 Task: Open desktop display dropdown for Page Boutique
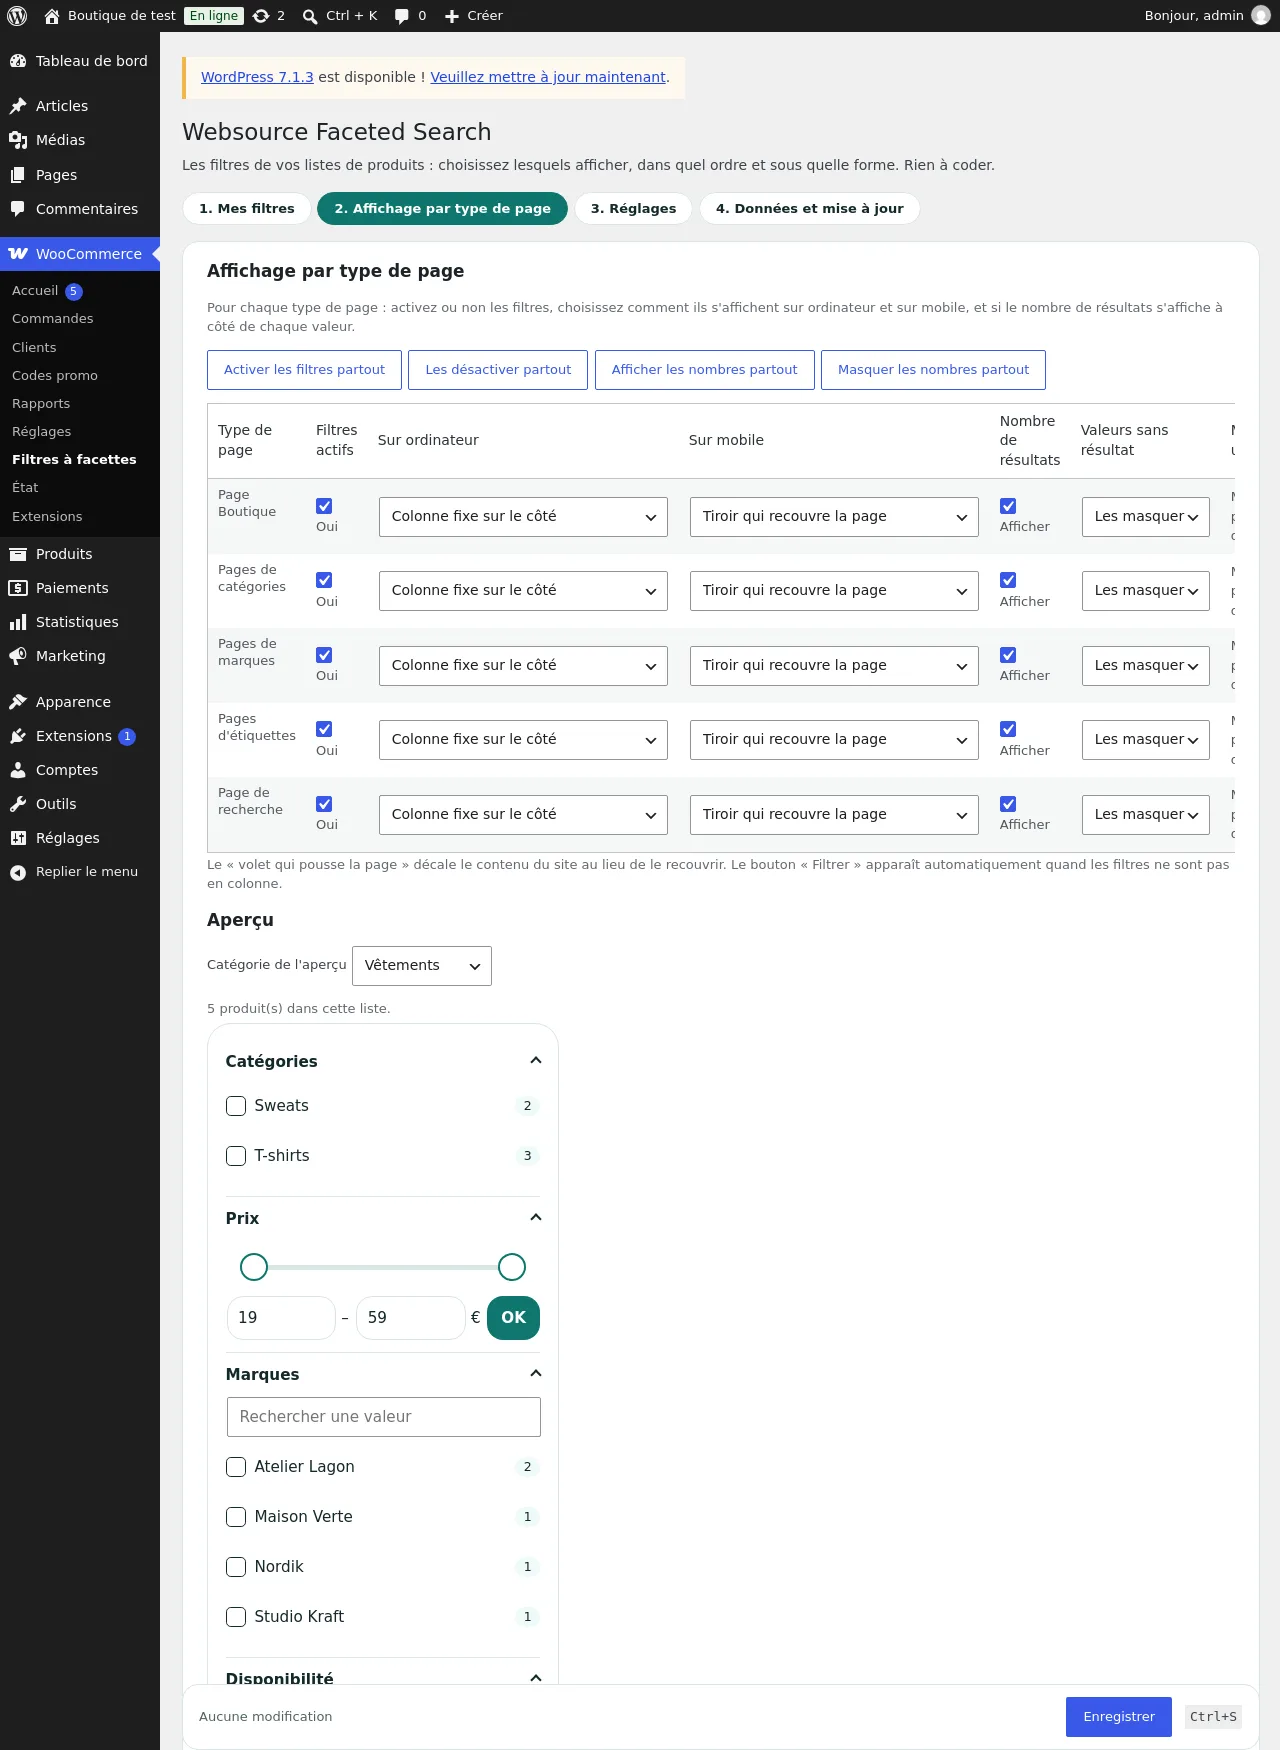pos(523,517)
